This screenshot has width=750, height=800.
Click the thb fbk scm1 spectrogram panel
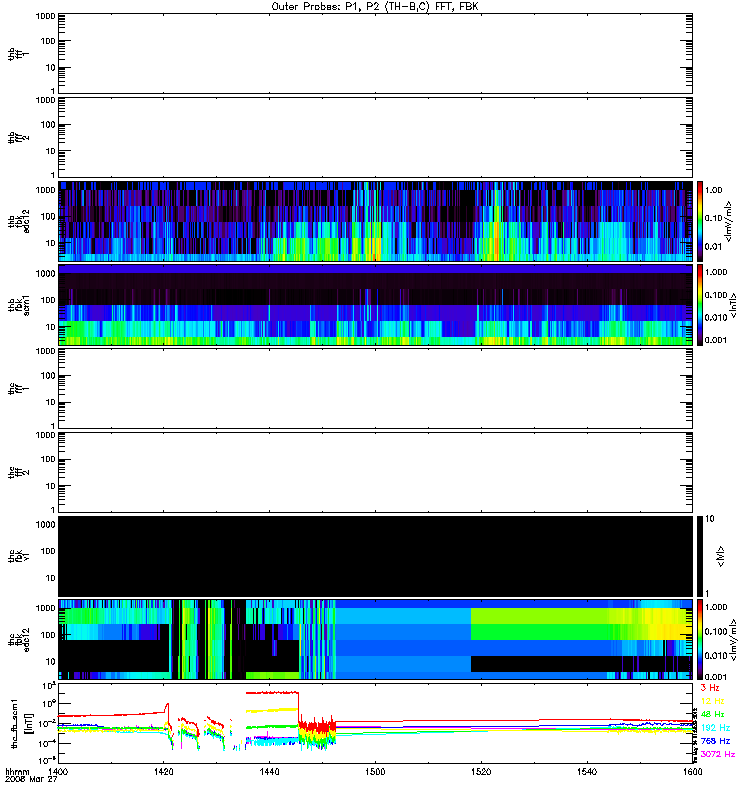[375, 305]
